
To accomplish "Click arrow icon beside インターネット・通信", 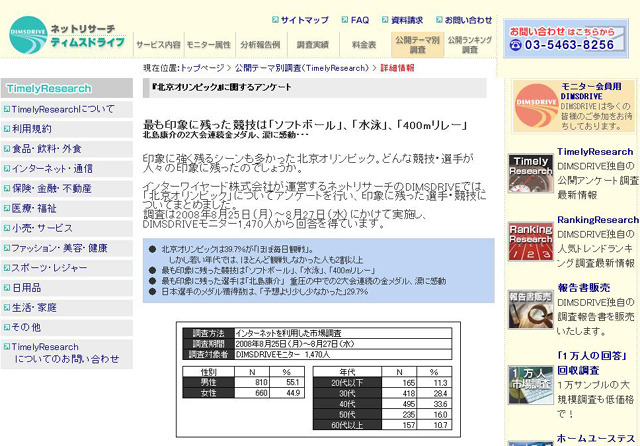I will click(x=7, y=168).
